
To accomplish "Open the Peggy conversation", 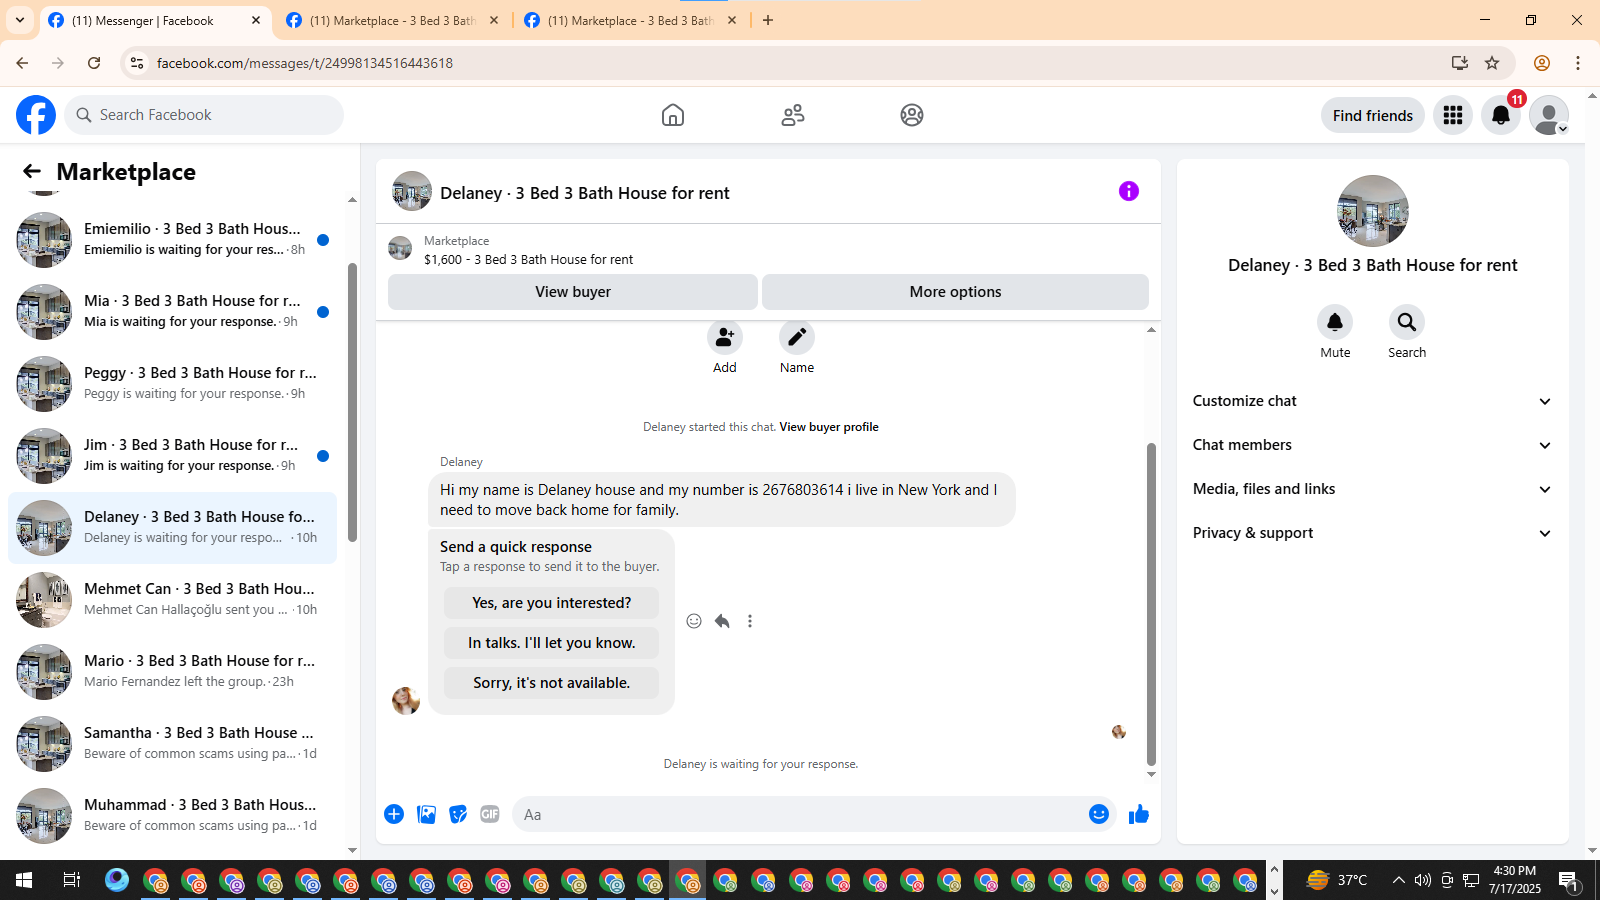I will click(x=172, y=384).
